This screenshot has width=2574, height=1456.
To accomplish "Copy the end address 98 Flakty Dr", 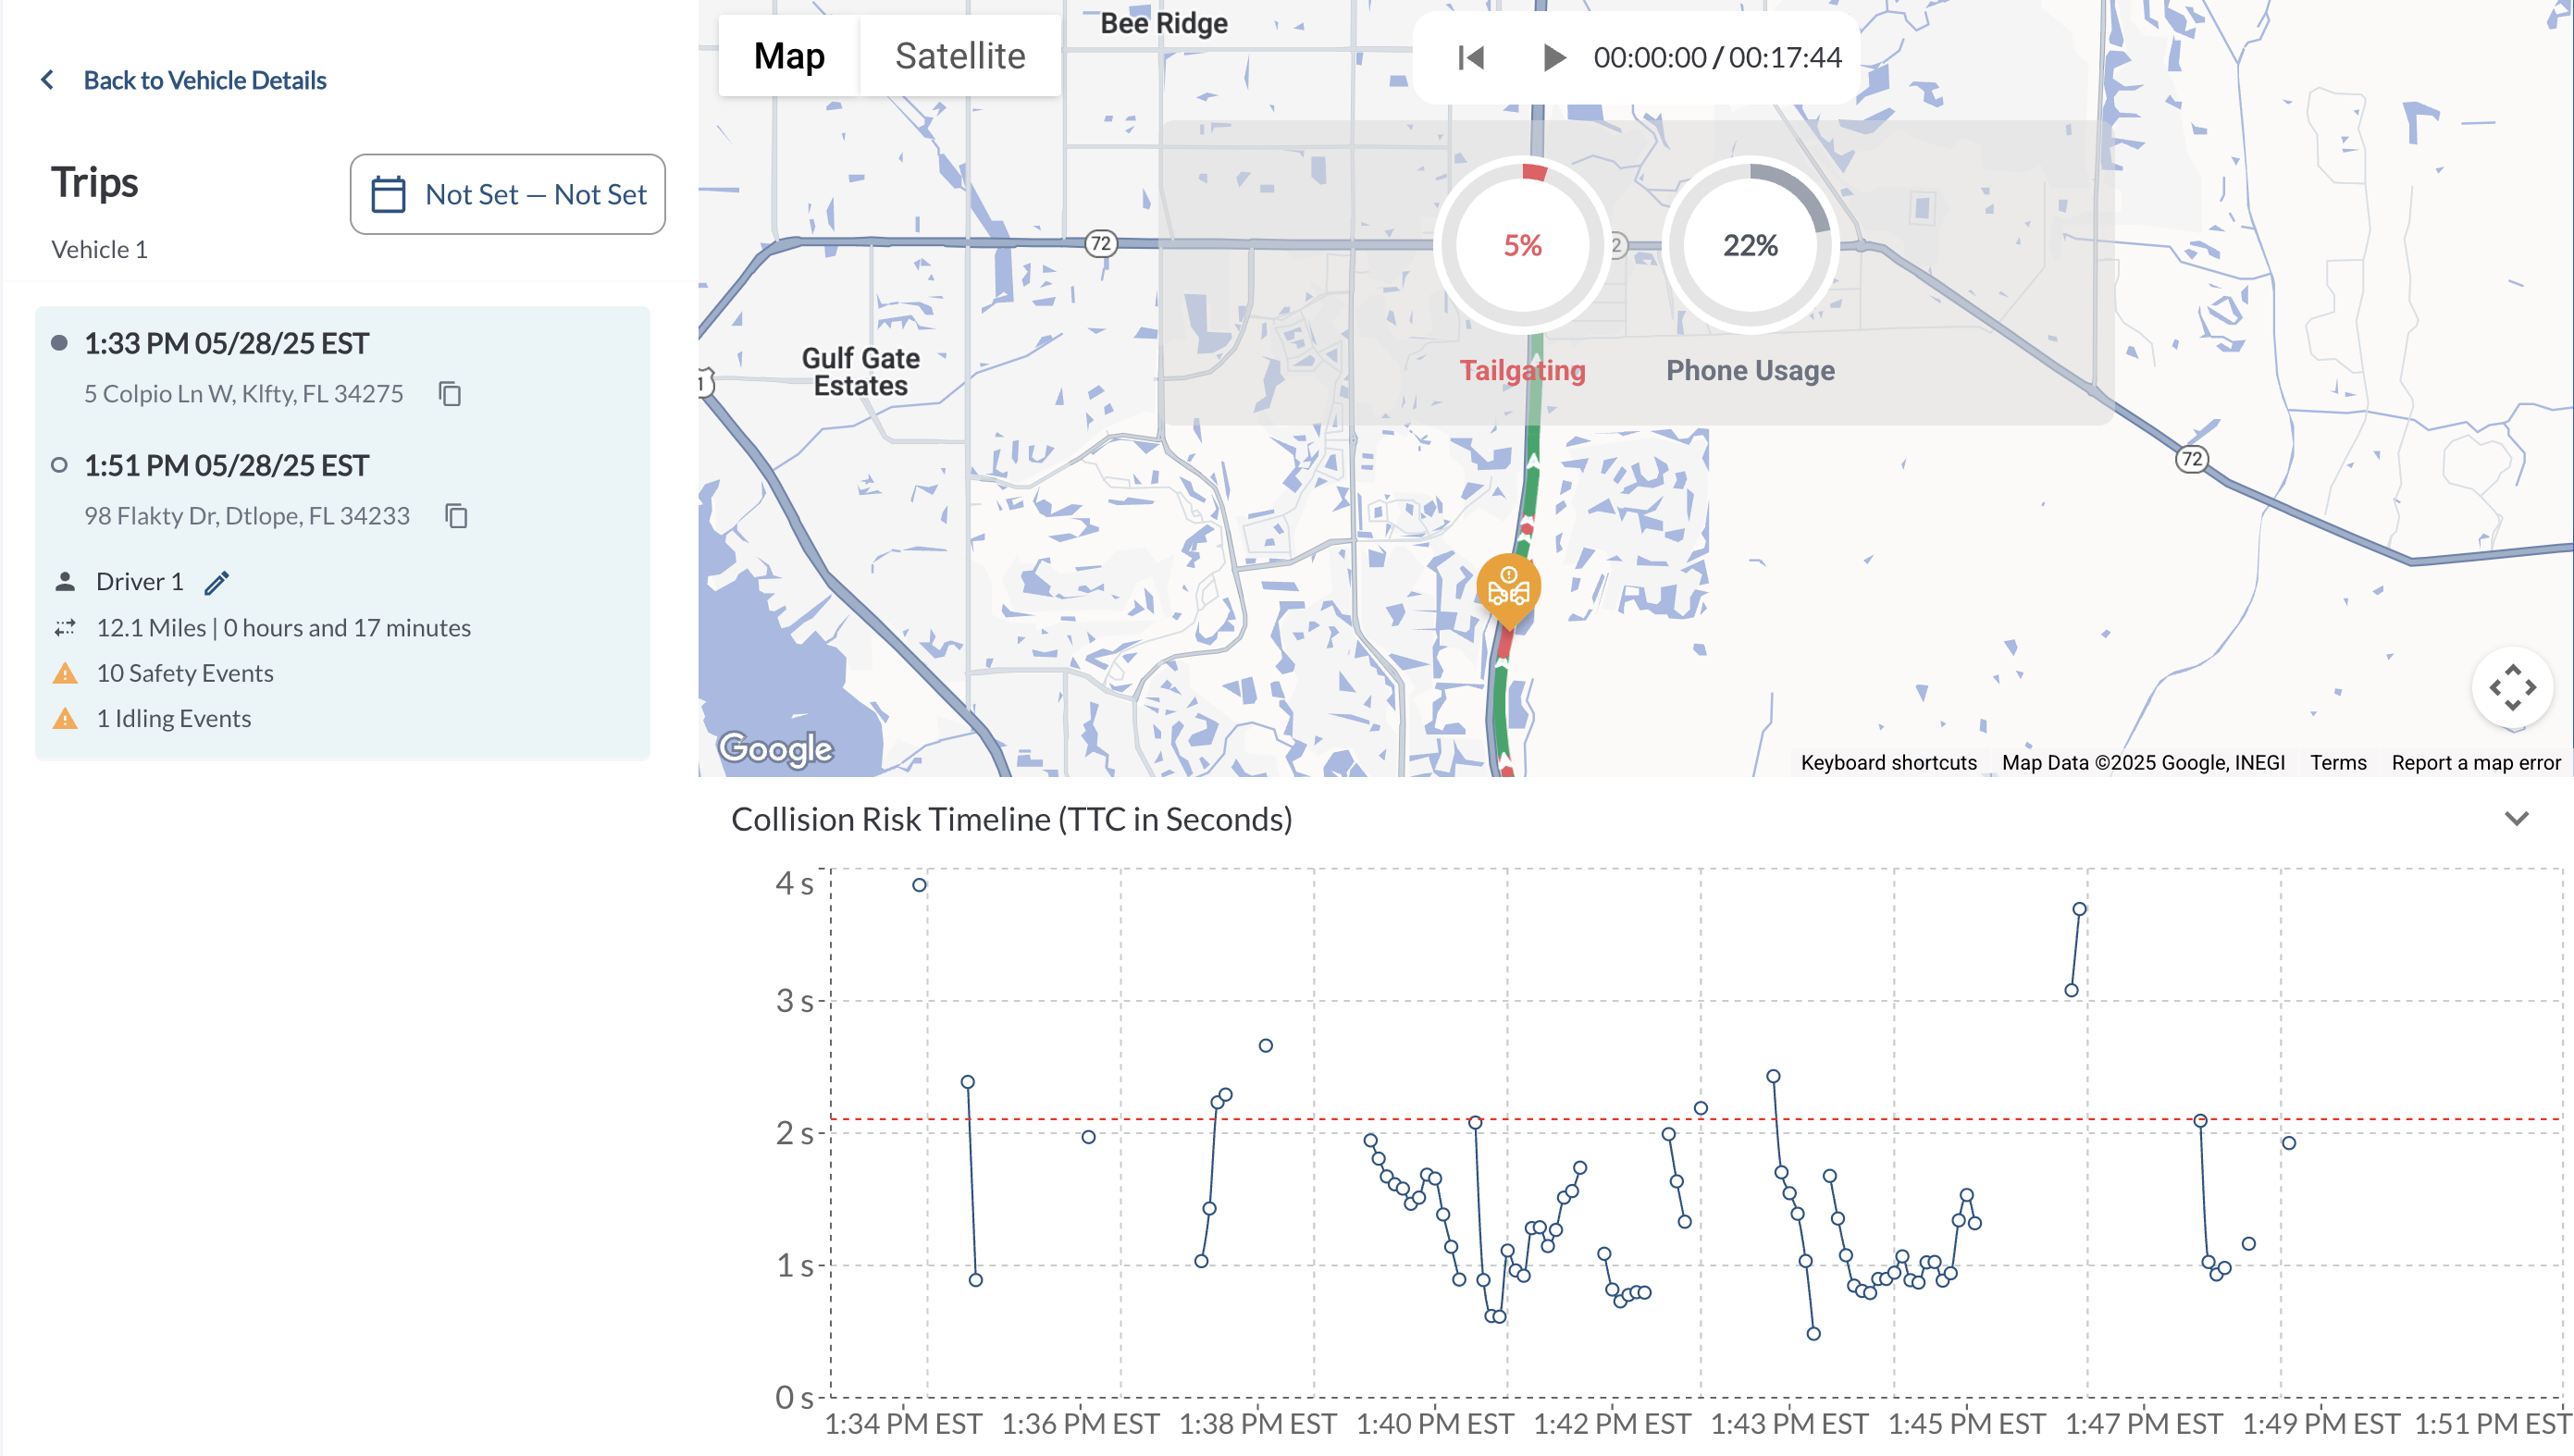I will pos(456,516).
